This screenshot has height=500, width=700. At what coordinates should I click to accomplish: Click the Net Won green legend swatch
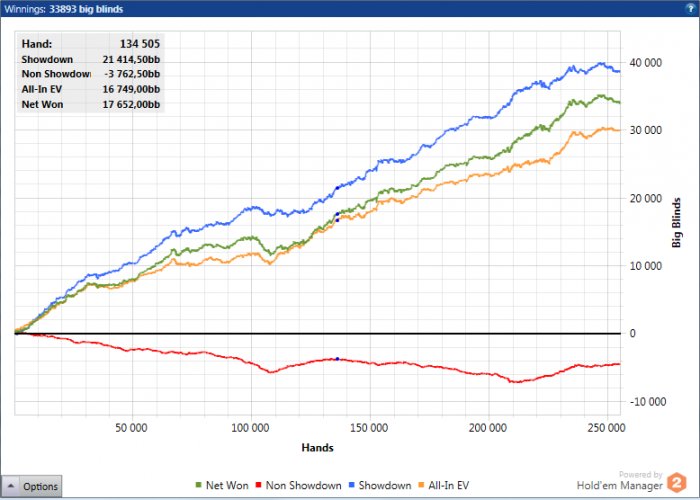(199, 485)
